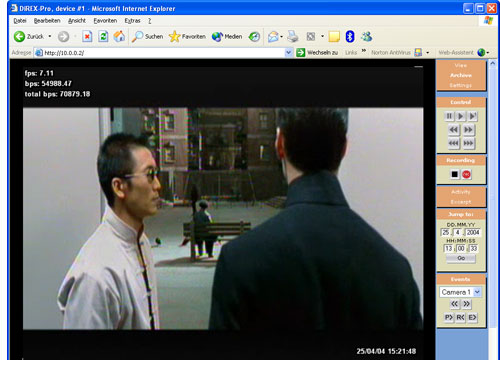Click the Wechseln zu go button
500x370 pixels.
click(x=317, y=53)
